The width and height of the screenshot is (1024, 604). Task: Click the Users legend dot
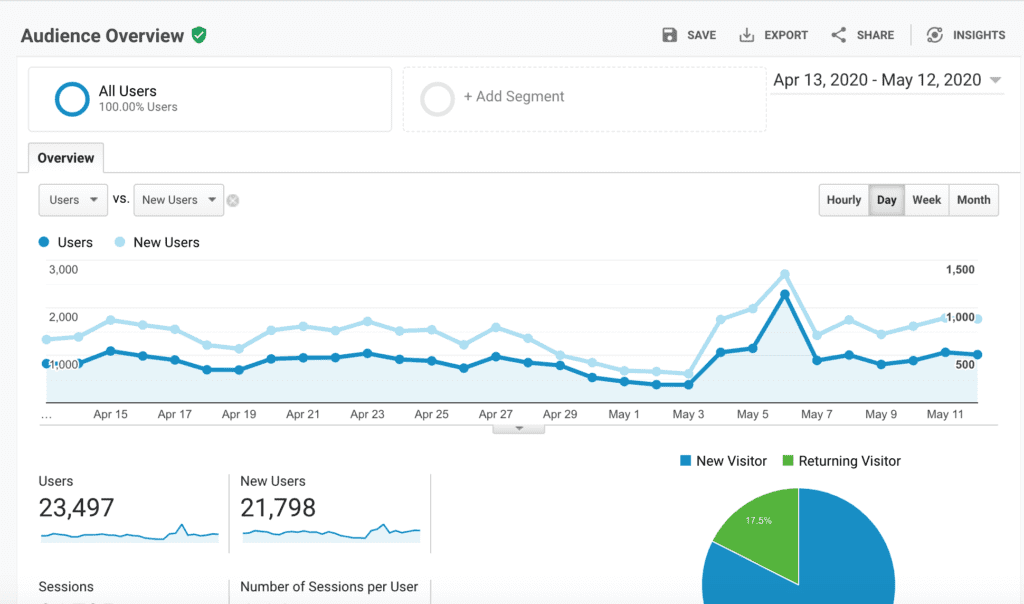[x=44, y=242]
